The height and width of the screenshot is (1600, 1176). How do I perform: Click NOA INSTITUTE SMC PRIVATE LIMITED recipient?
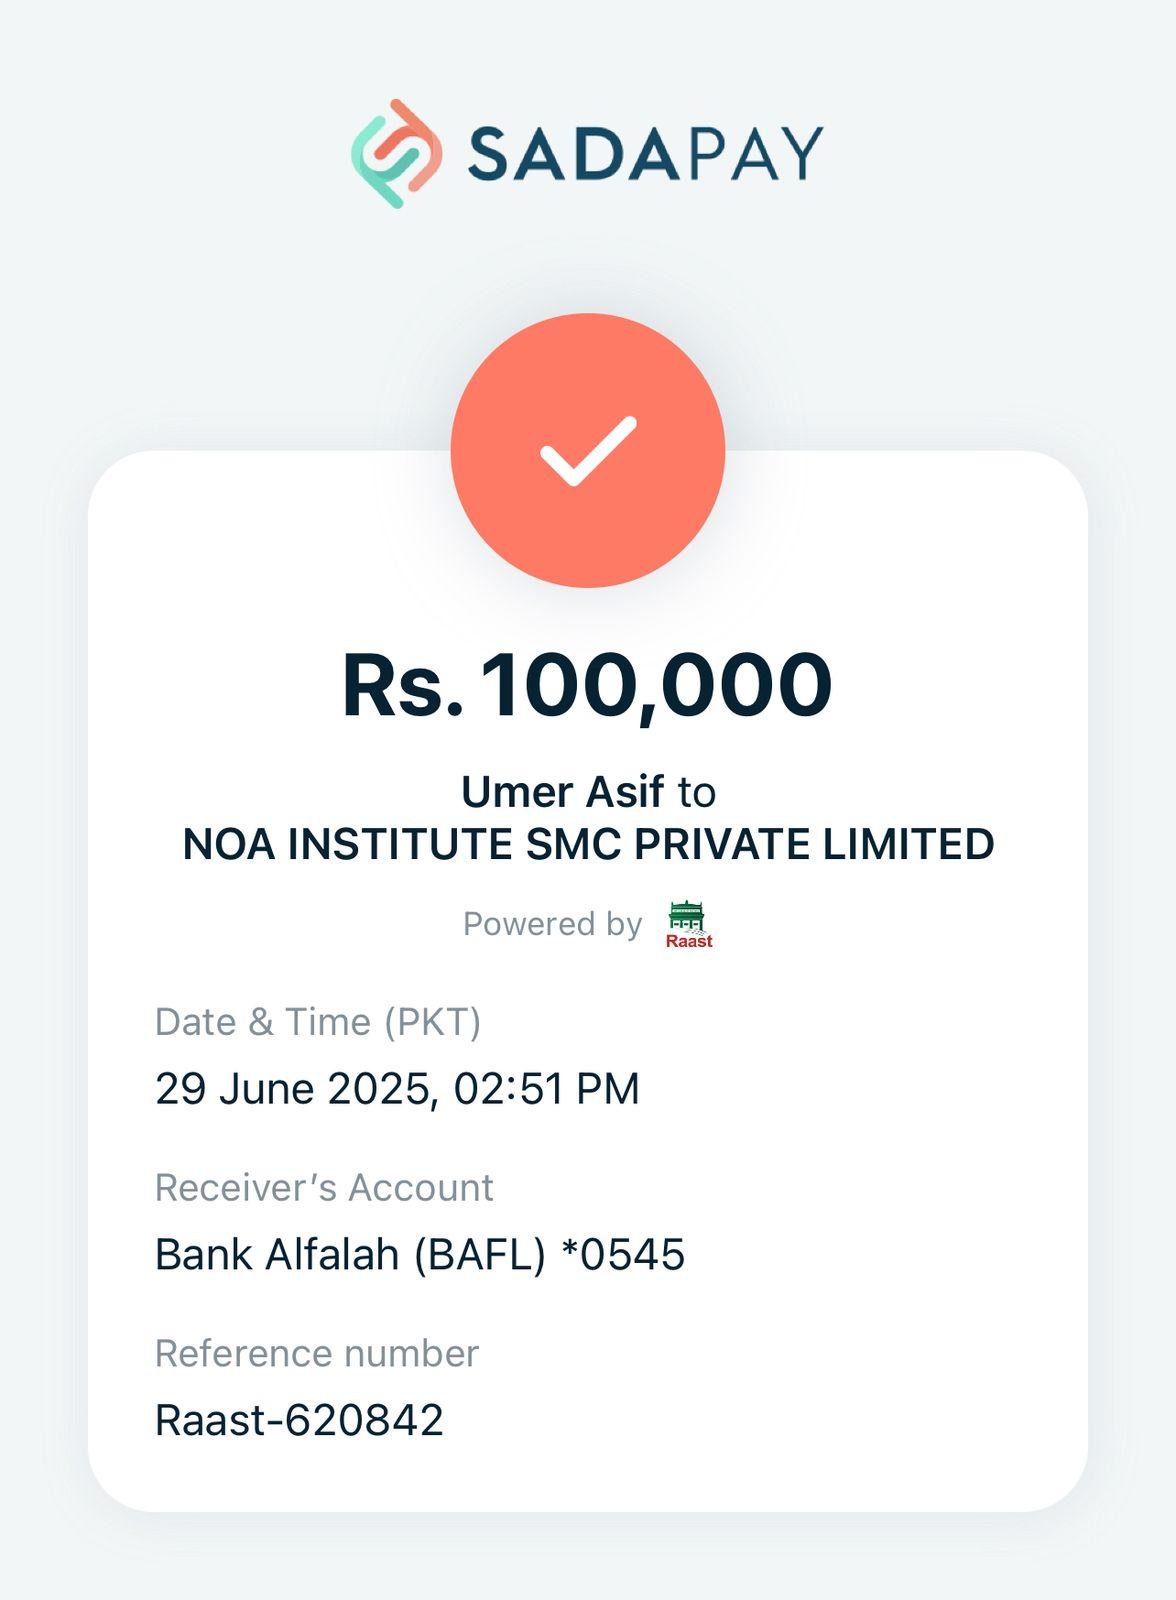(588, 844)
